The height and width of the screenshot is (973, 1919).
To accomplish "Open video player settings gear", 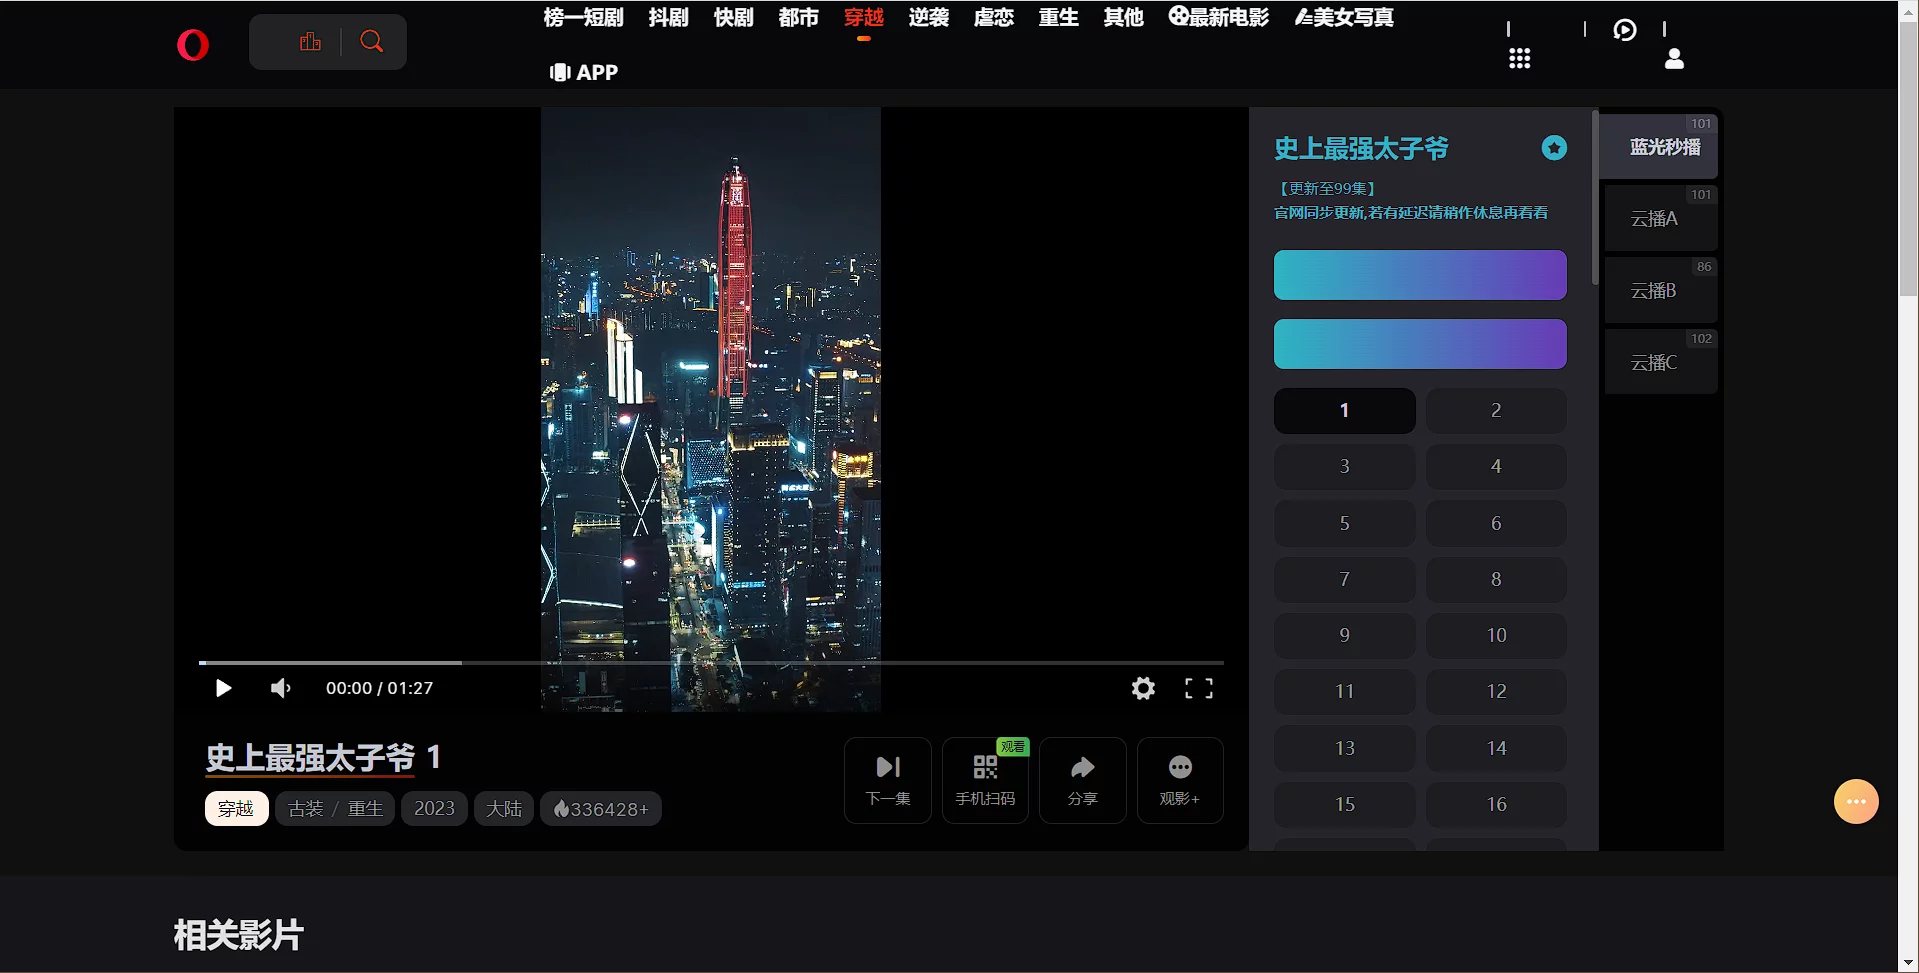I will click(1143, 688).
